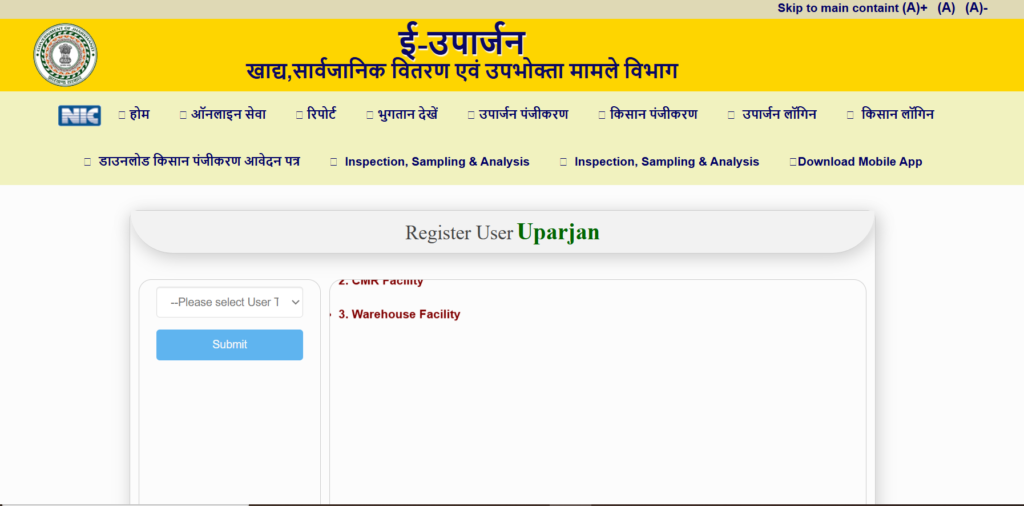This screenshot has height=506, width=1024.
Task: Open किसान पंजीकरण page
Action: click(x=648, y=114)
